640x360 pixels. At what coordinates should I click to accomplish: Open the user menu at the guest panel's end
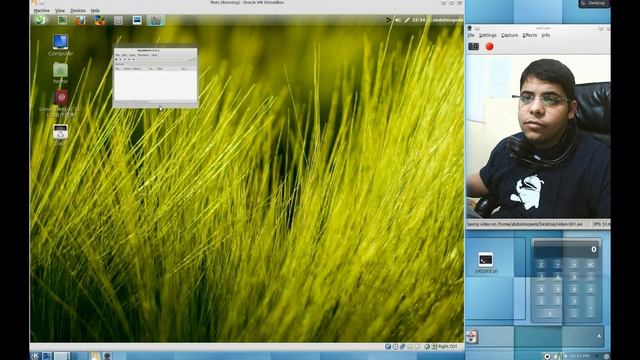coord(445,20)
